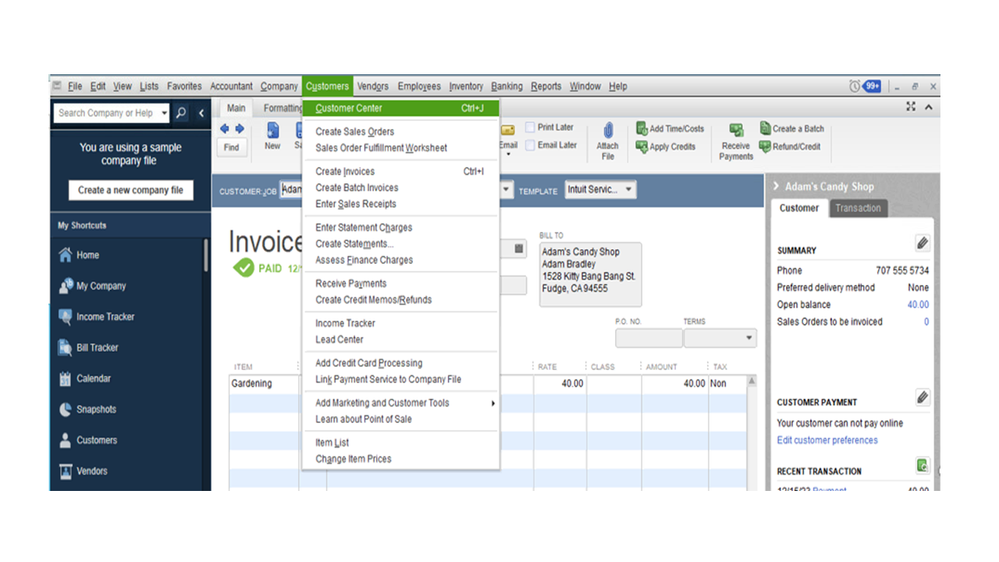
Task: Go to previous invoice arrow
Action: click(224, 129)
